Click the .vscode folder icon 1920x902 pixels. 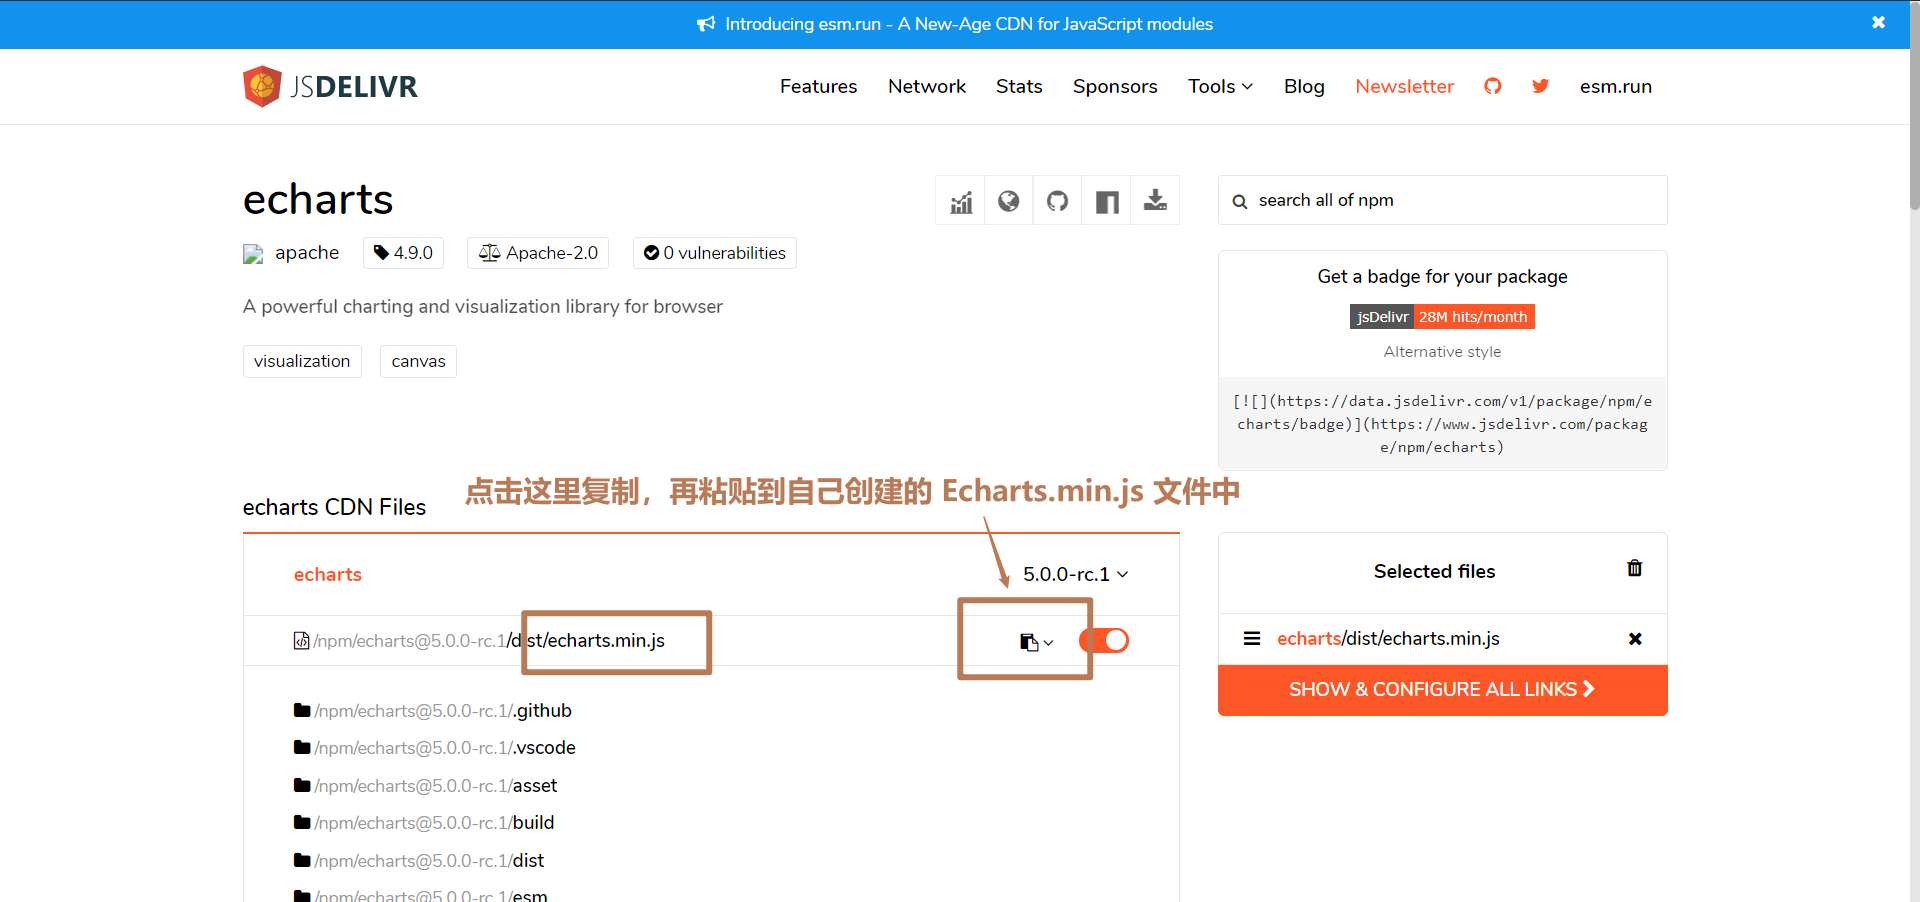tap(302, 747)
